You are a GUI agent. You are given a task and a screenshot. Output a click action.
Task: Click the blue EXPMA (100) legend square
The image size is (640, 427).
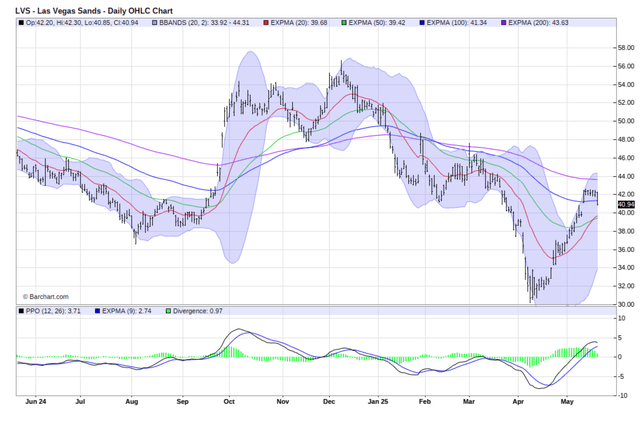pos(422,23)
